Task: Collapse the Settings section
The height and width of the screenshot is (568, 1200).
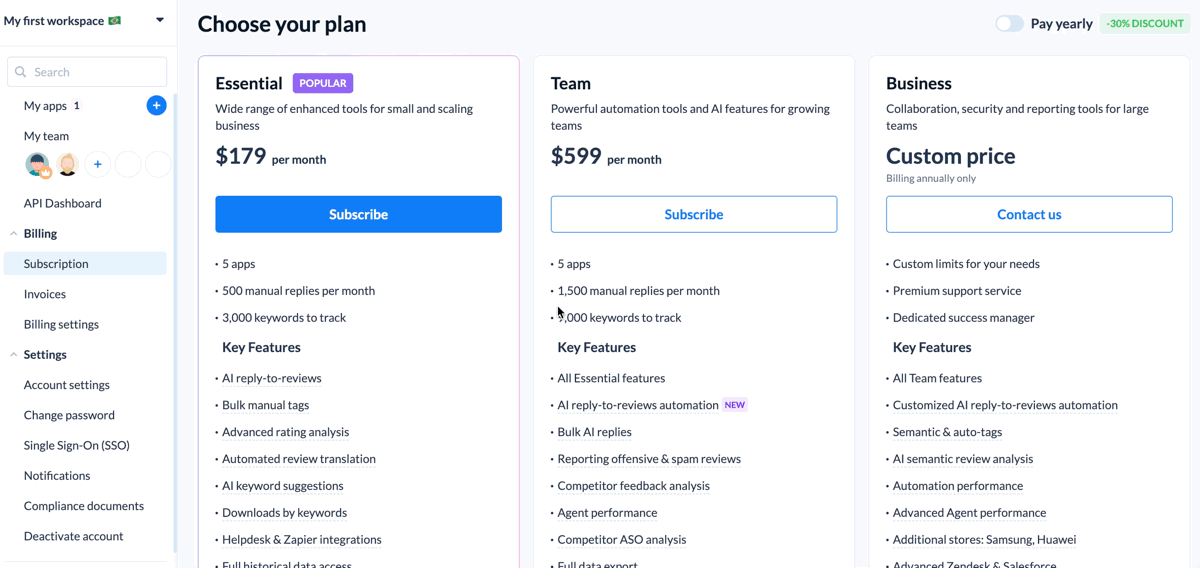Action: [x=13, y=354]
